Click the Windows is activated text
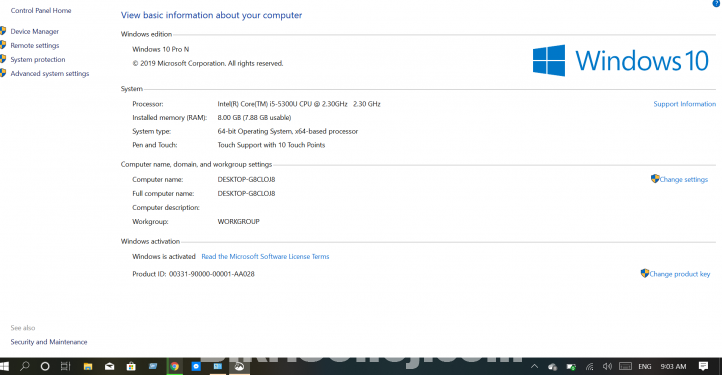The image size is (722, 375). 163,257
